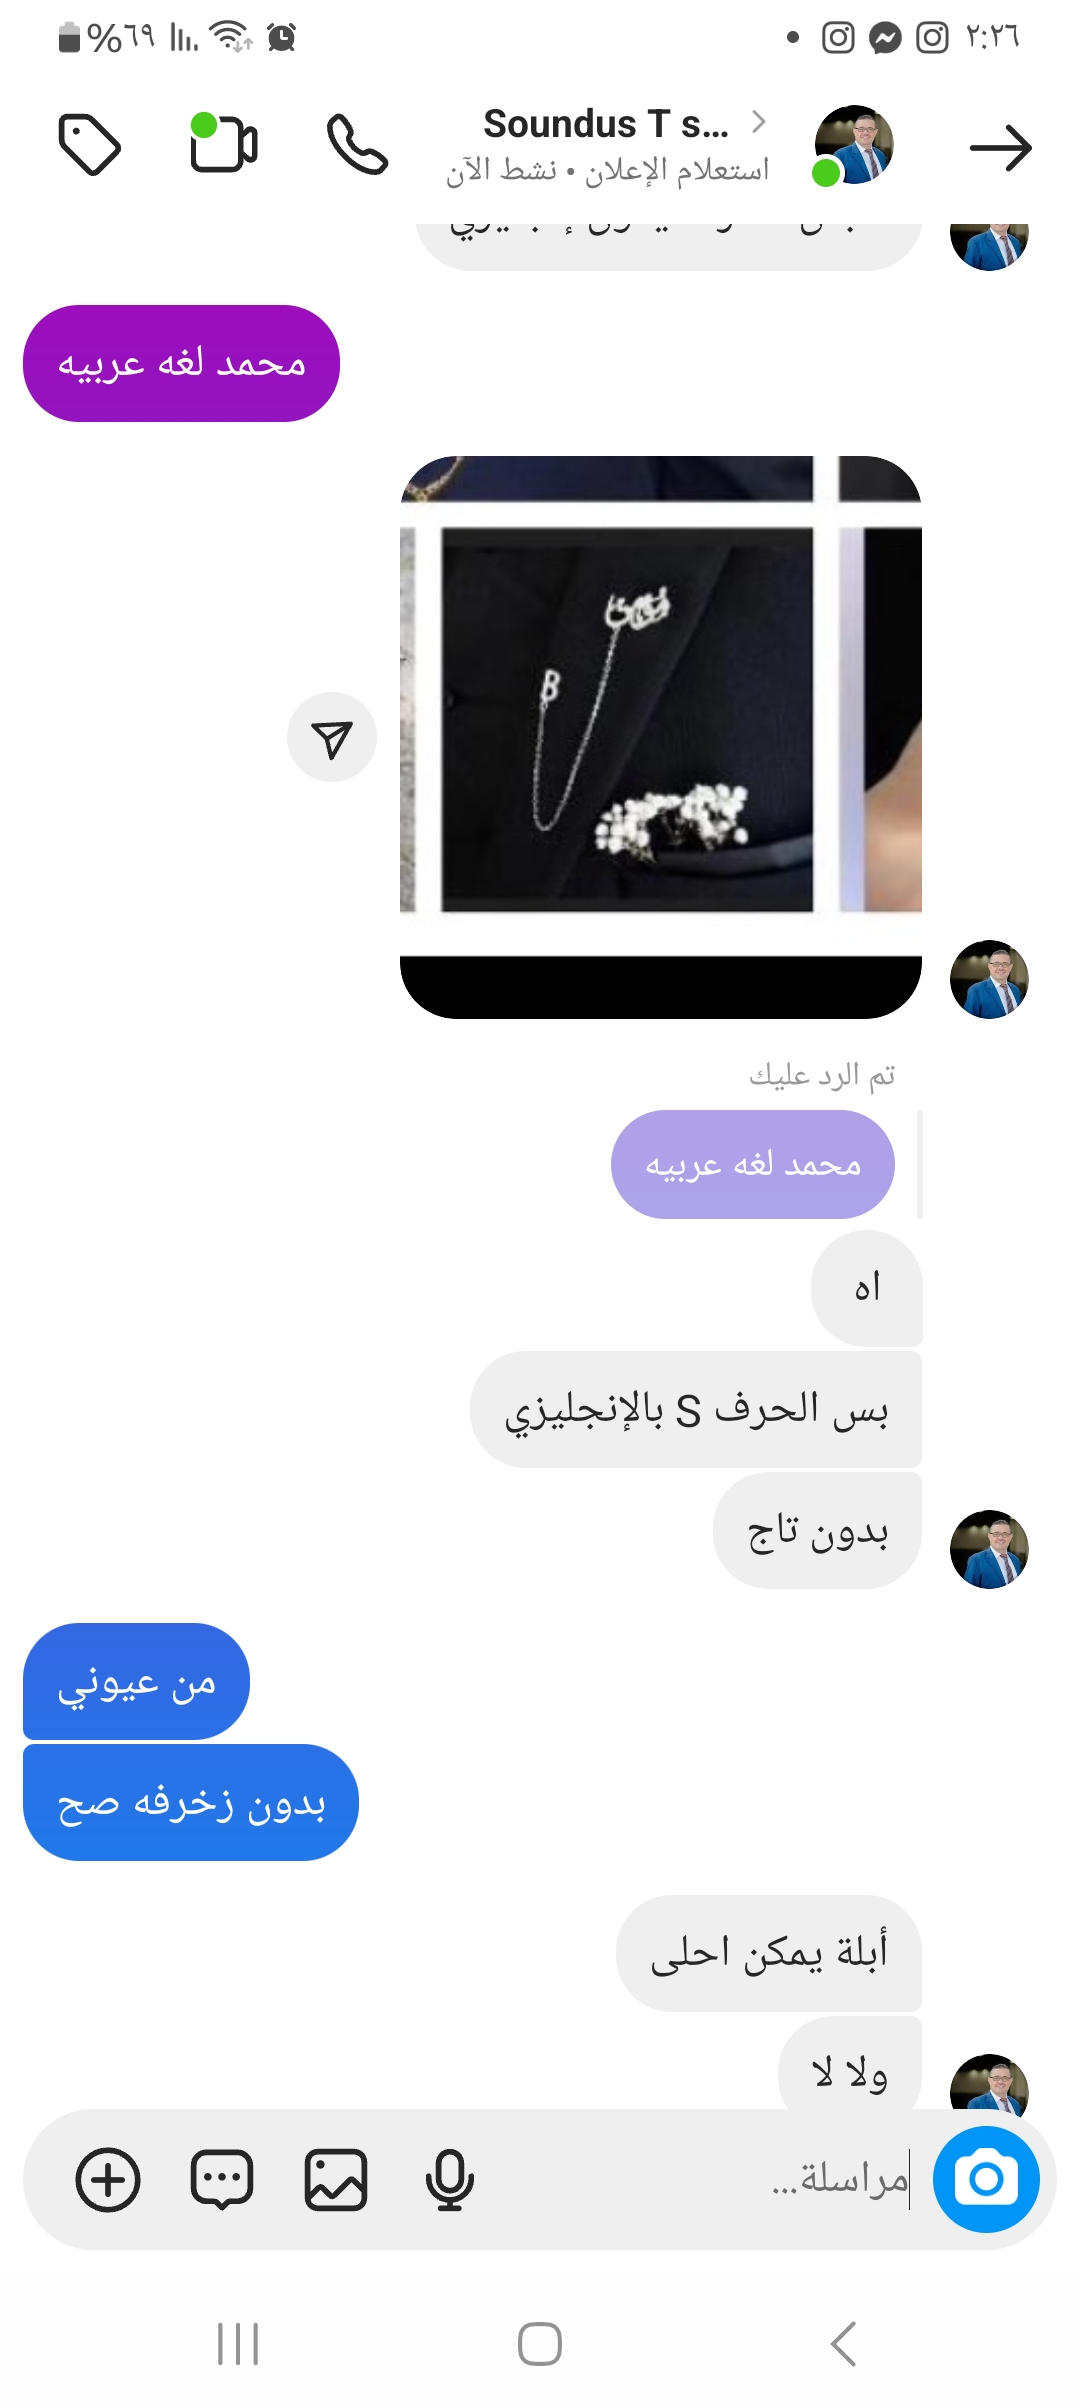Open the gallery image picker
Image resolution: width=1080 pixels, height=2408 pixels.
point(336,2180)
